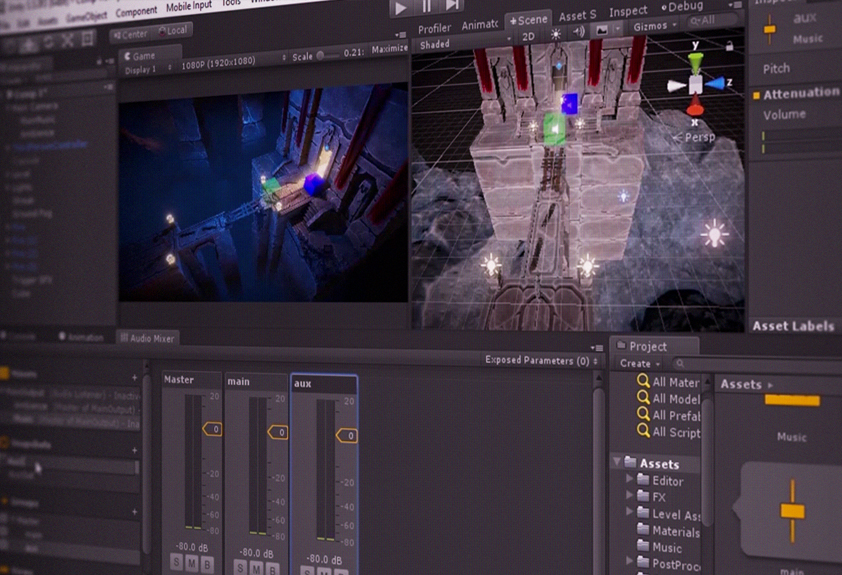The height and width of the screenshot is (575, 842).
Task: Select the large light gizmo at right
Action: pyautogui.click(x=715, y=235)
